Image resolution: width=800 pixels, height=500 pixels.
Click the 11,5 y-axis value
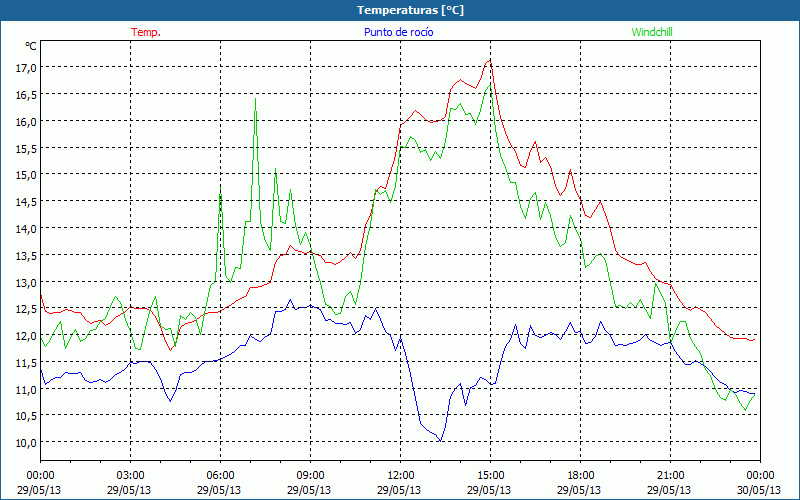point(26,362)
